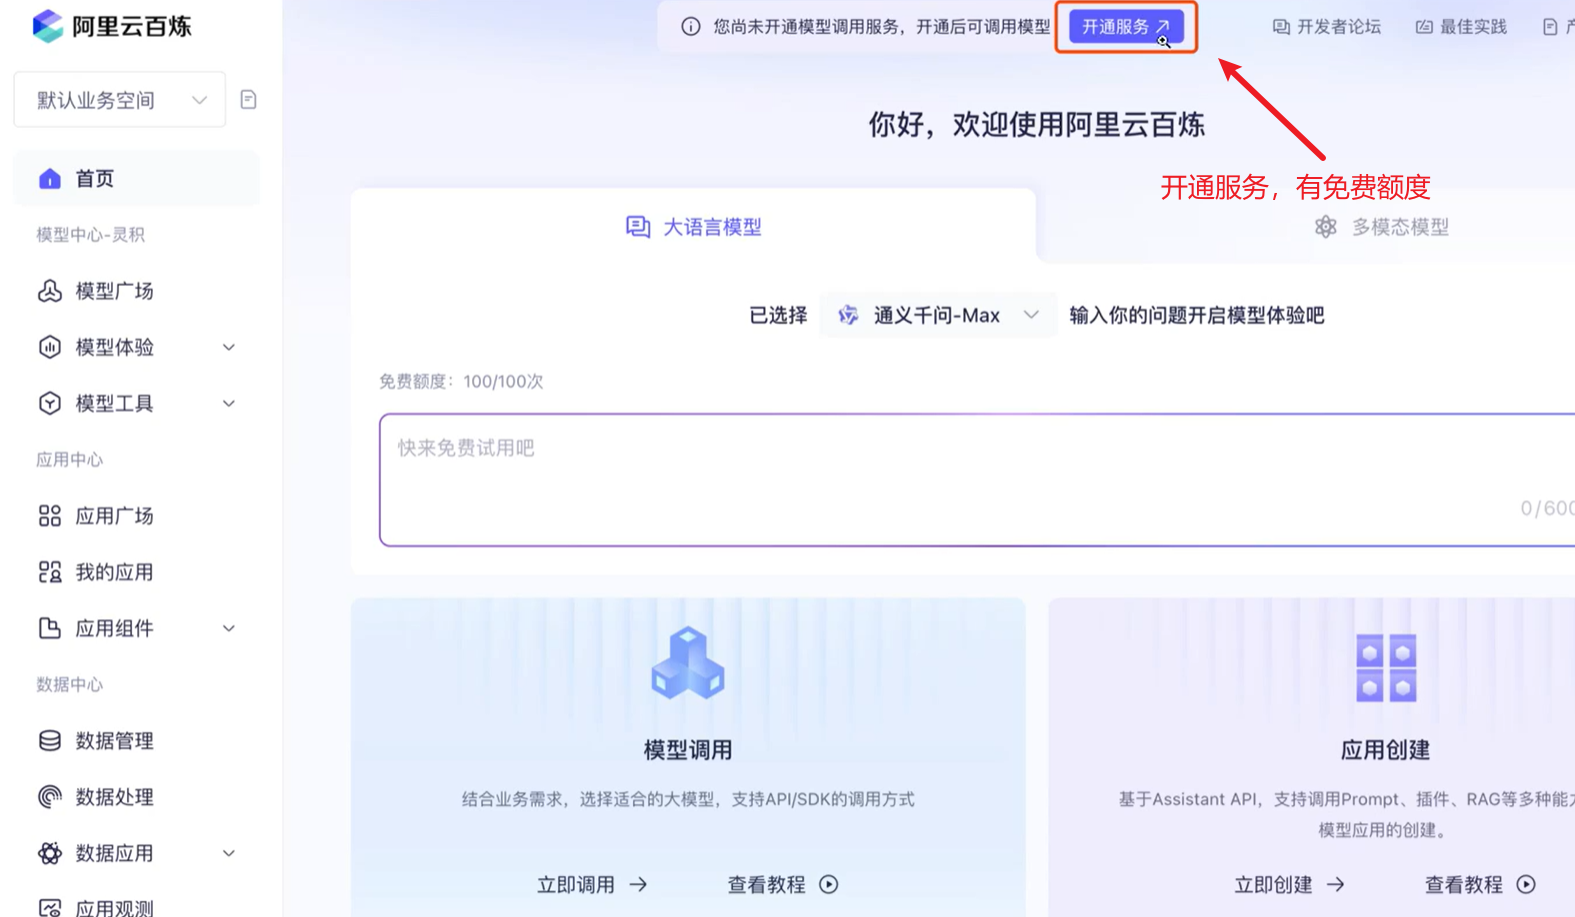Focus the 快来免费试用吧 question input box

tap(977, 480)
